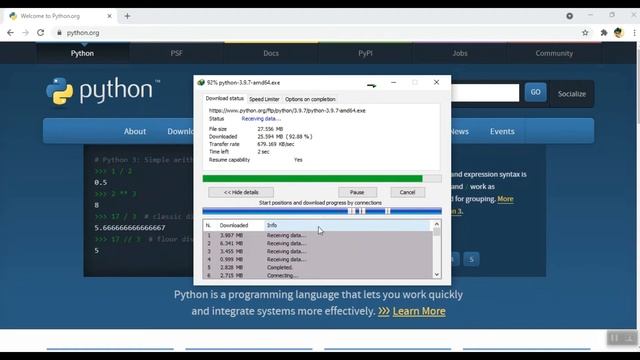Viewport: 640px width, 360px height.
Task: Click the Python logo on the website
Action: click(x=103, y=91)
